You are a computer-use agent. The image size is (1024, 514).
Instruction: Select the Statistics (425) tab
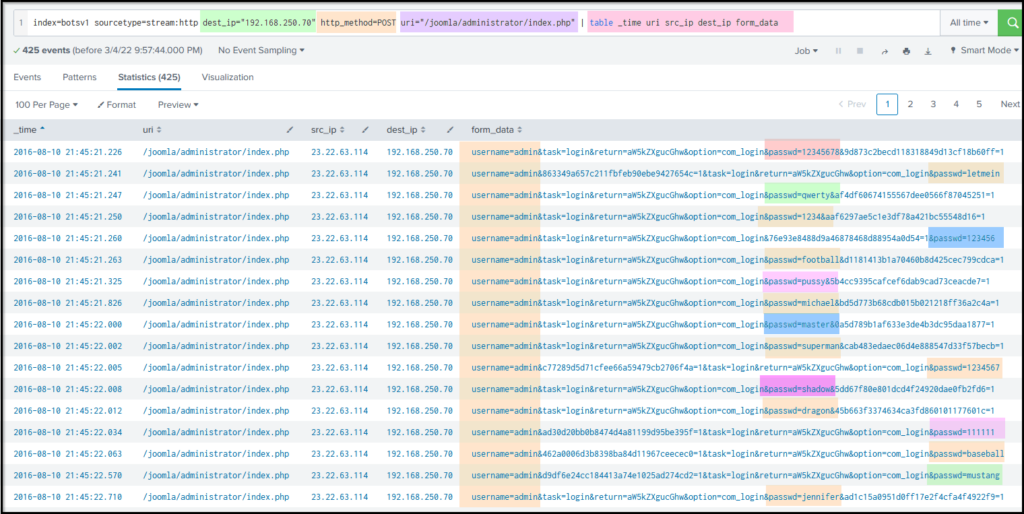[x=150, y=77]
